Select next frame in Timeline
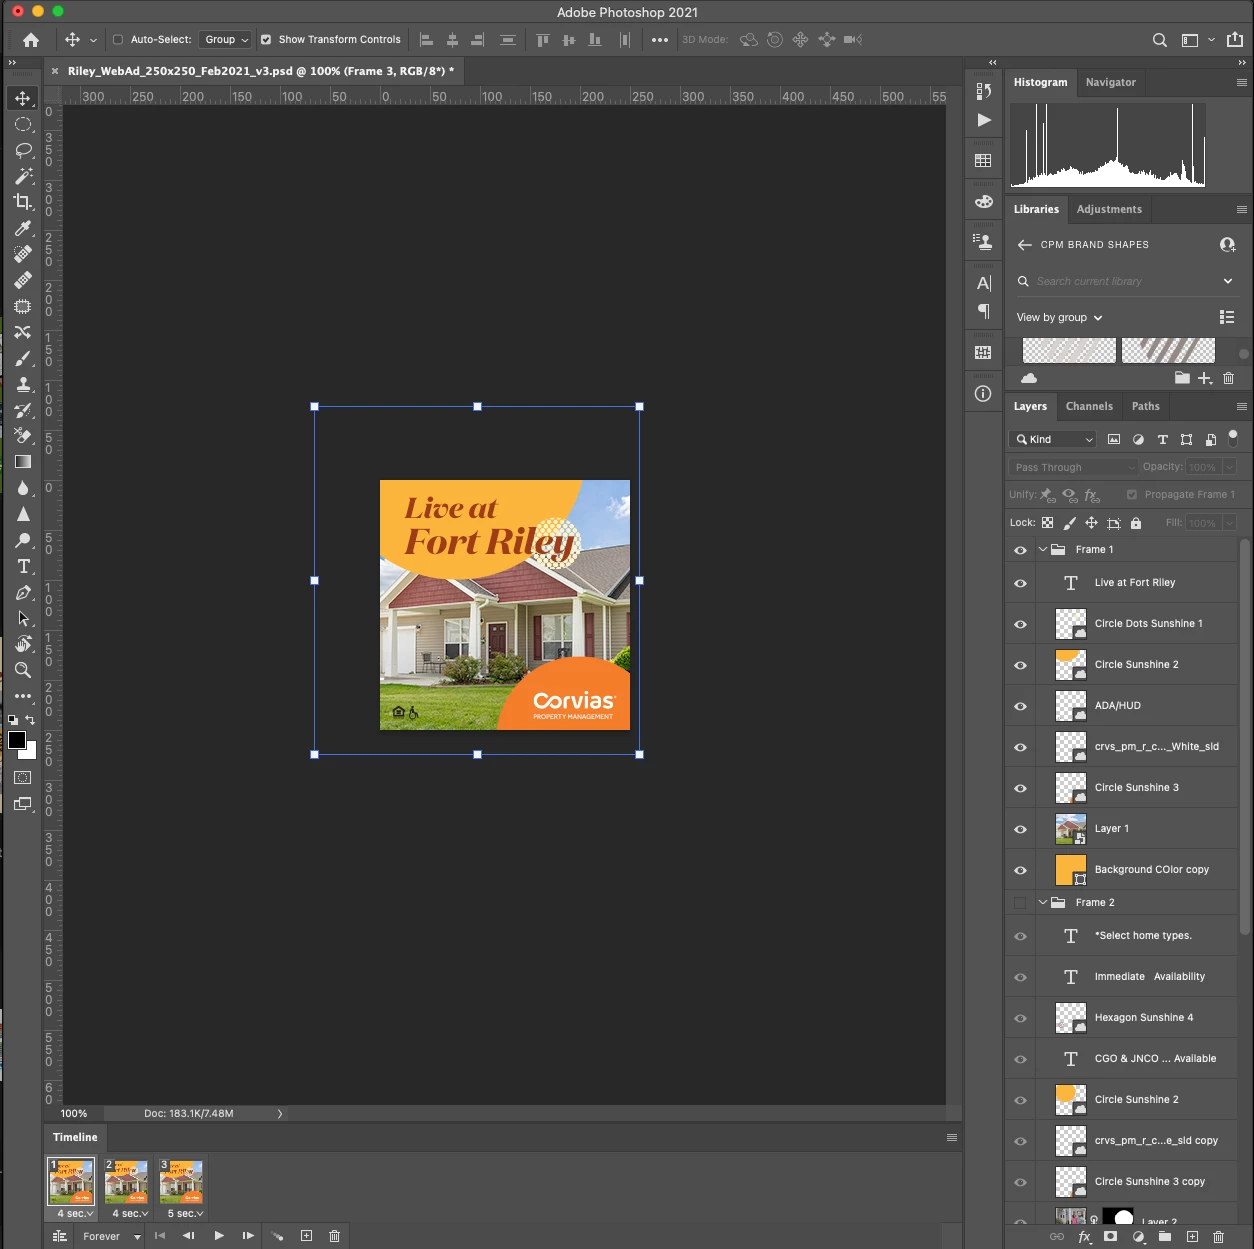 tap(248, 1236)
